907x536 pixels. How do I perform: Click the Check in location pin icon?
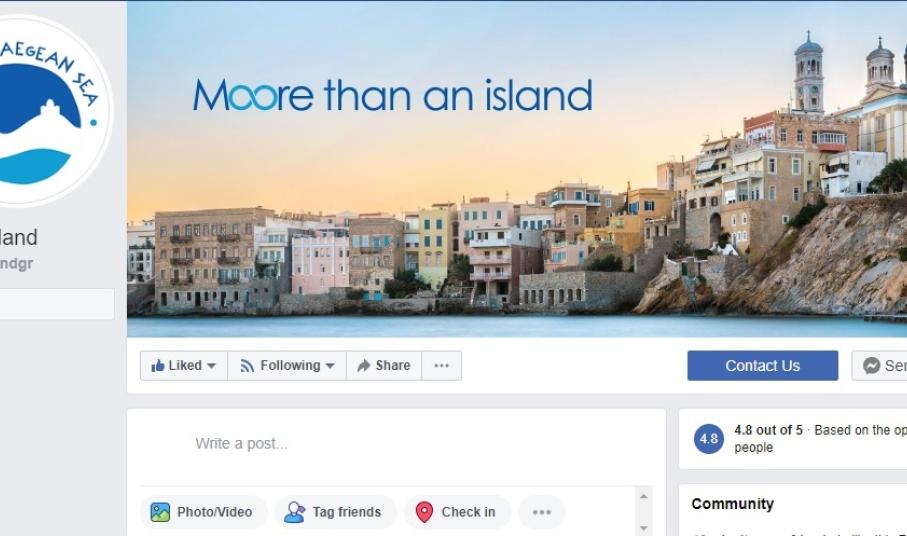pos(425,512)
